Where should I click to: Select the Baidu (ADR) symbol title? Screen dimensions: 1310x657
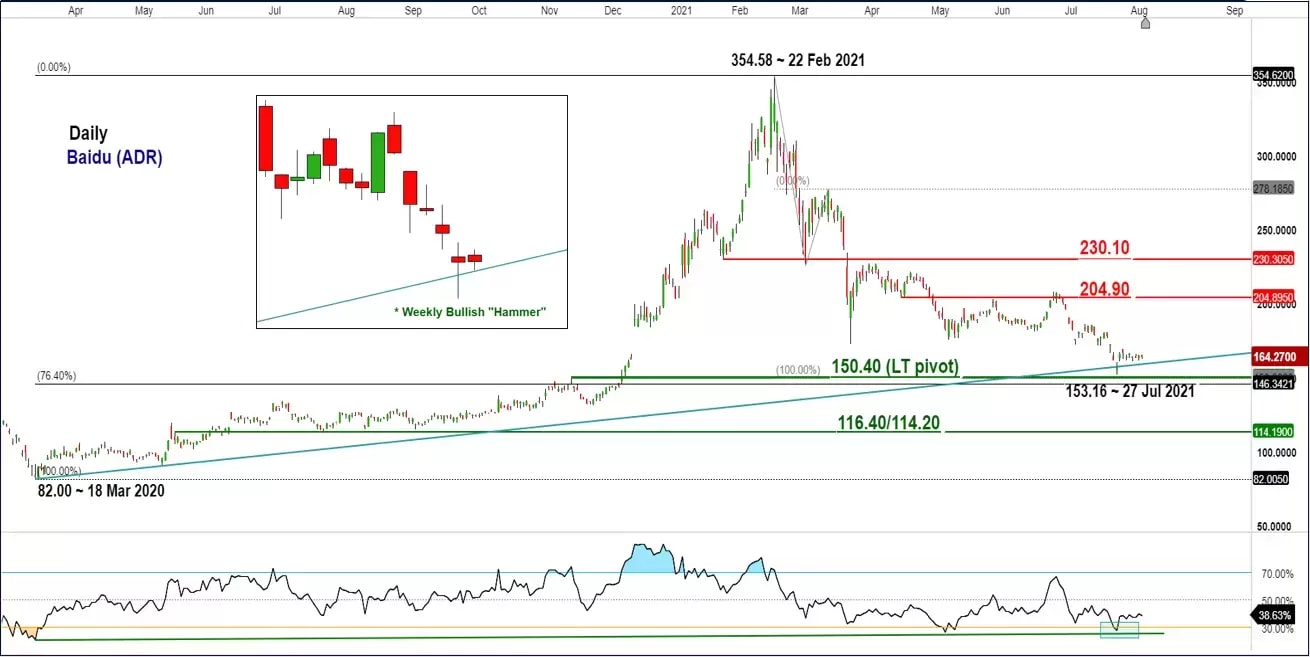115,158
